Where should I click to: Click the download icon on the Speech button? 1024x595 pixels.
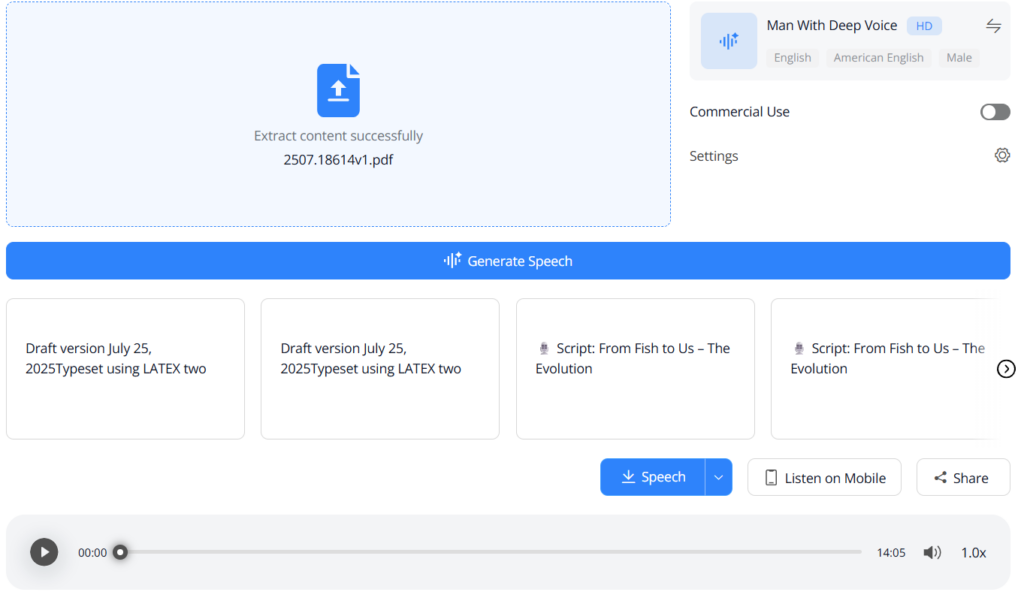(626, 477)
